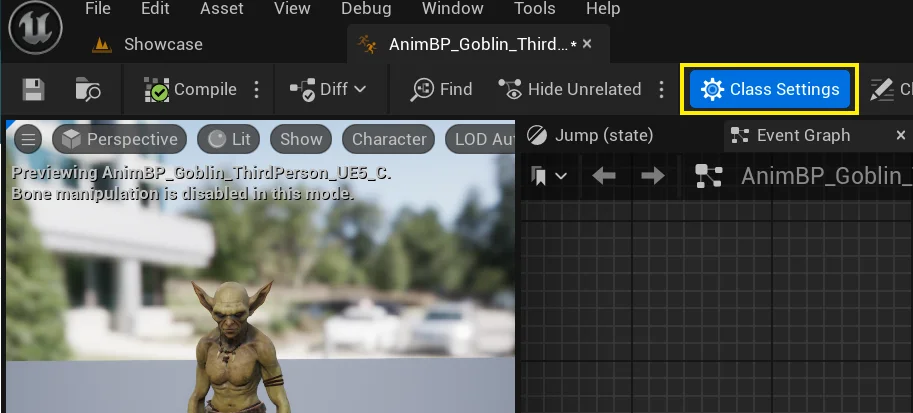This screenshot has height=413, width=913.
Task: Navigate back with the left arrow
Action: [x=603, y=176]
